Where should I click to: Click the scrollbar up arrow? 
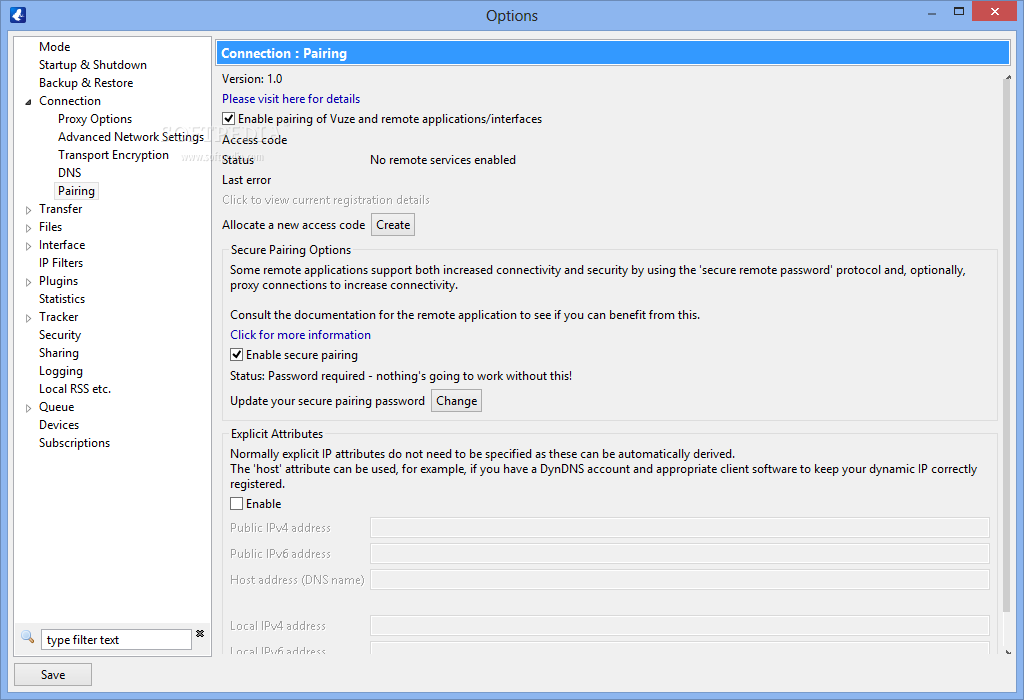point(1007,76)
